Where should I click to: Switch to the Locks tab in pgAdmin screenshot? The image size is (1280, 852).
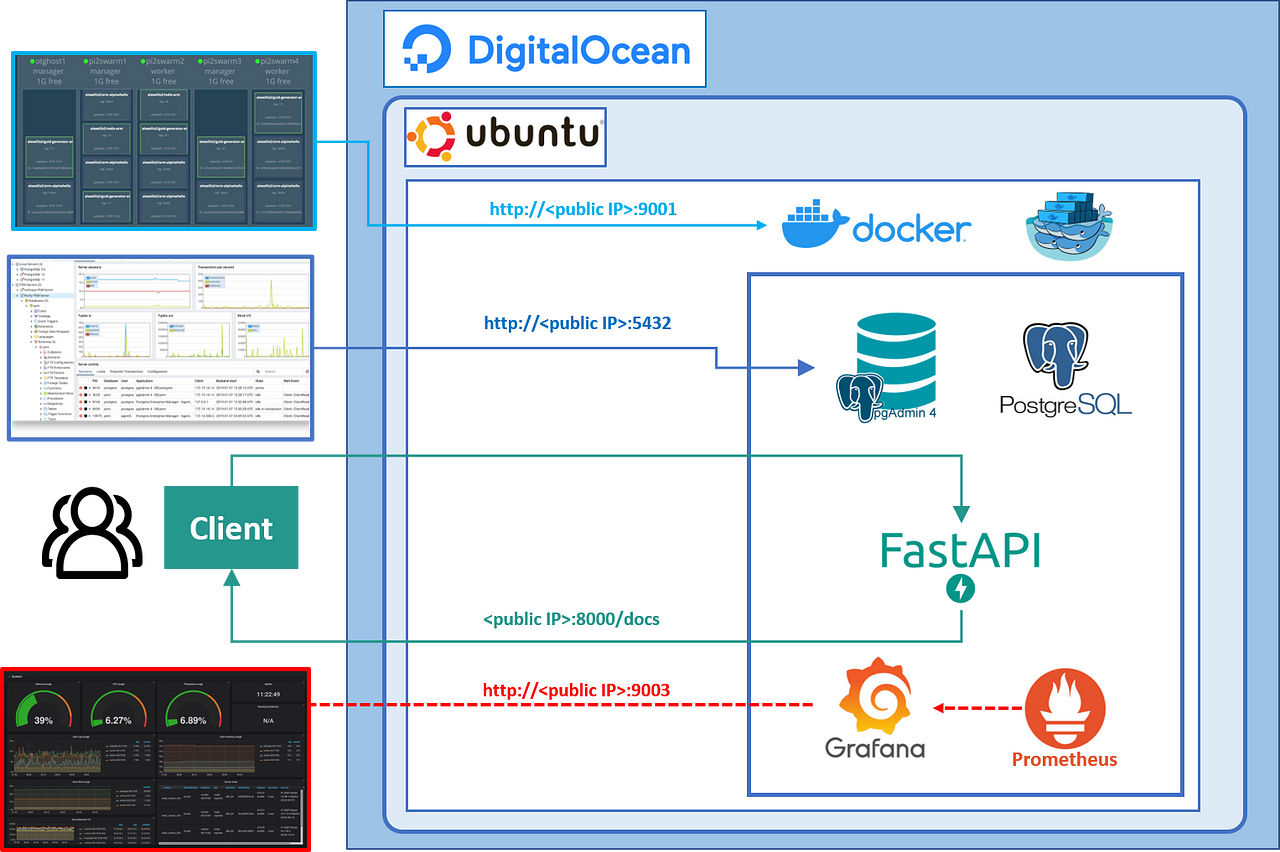[100, 371]
